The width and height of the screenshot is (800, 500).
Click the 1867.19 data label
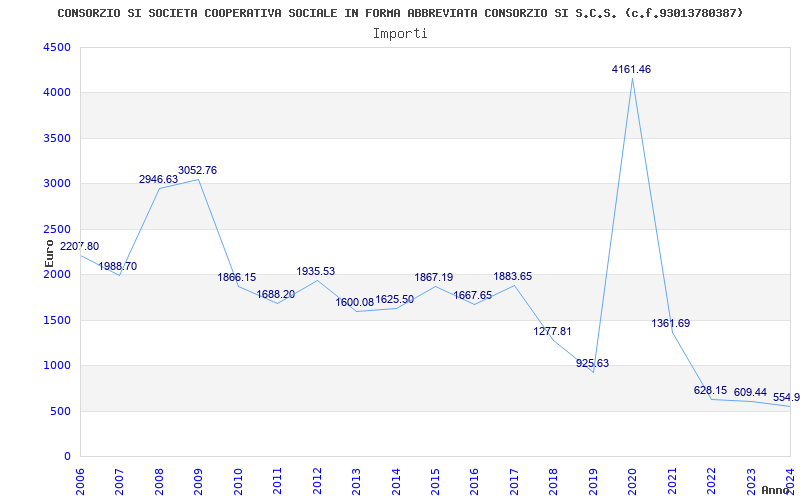(434, 278)
